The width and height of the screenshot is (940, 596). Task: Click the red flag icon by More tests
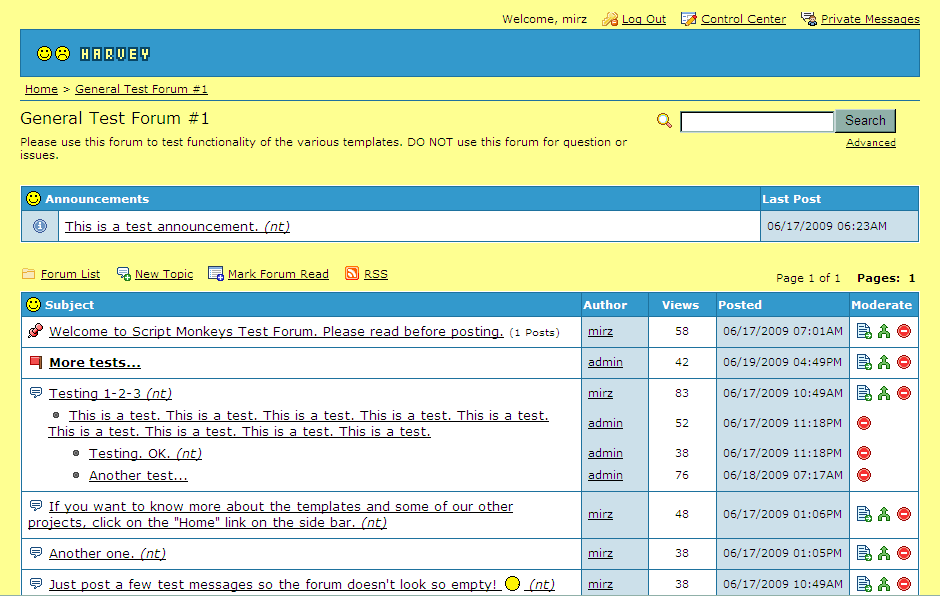click(36, 362)
